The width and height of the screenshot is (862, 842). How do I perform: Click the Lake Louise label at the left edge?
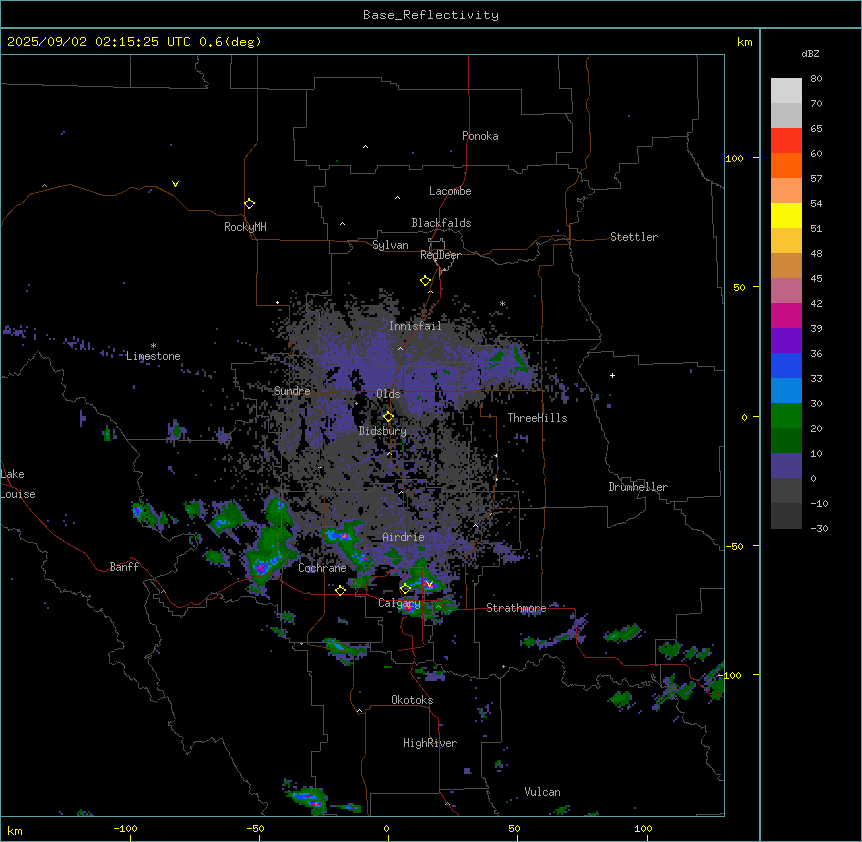click(18, 484)
